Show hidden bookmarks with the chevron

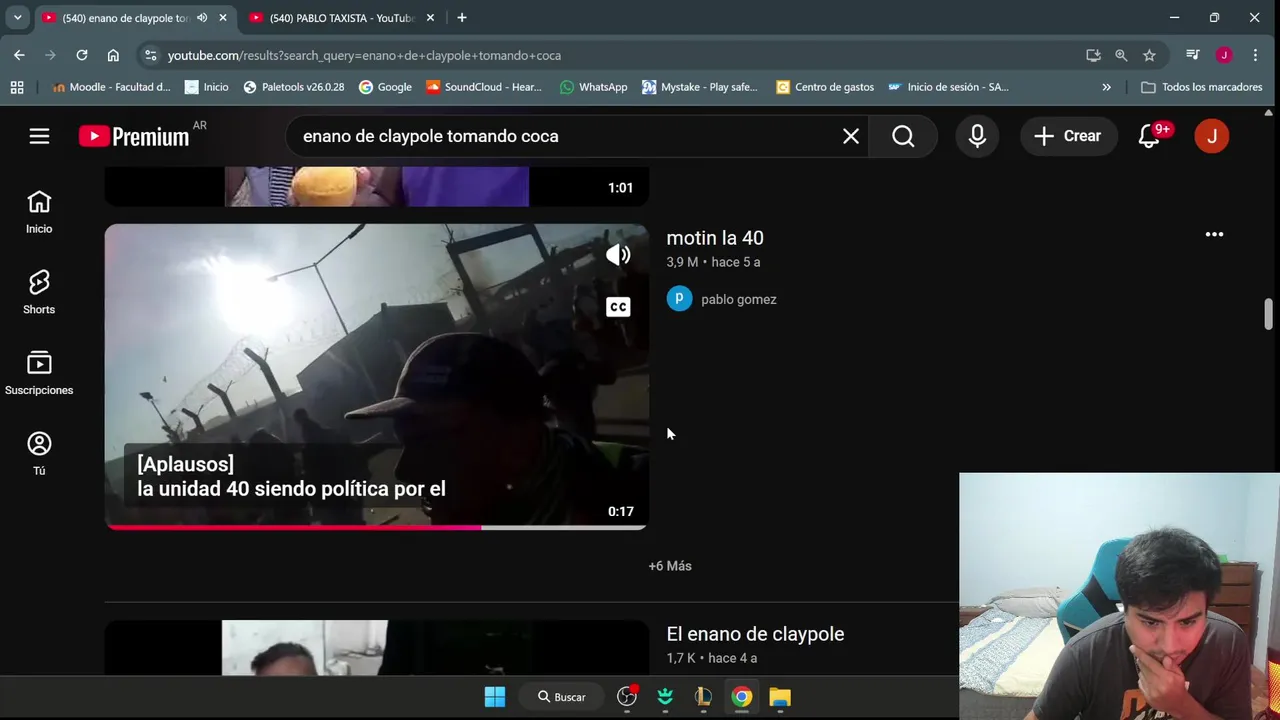[1106, 87]
